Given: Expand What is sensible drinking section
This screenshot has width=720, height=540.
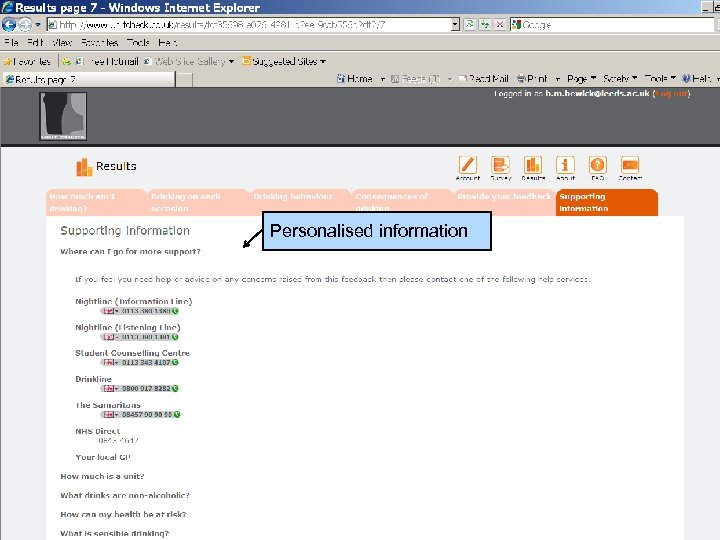Looking at the screenshot, I should (x=115, y=534).
